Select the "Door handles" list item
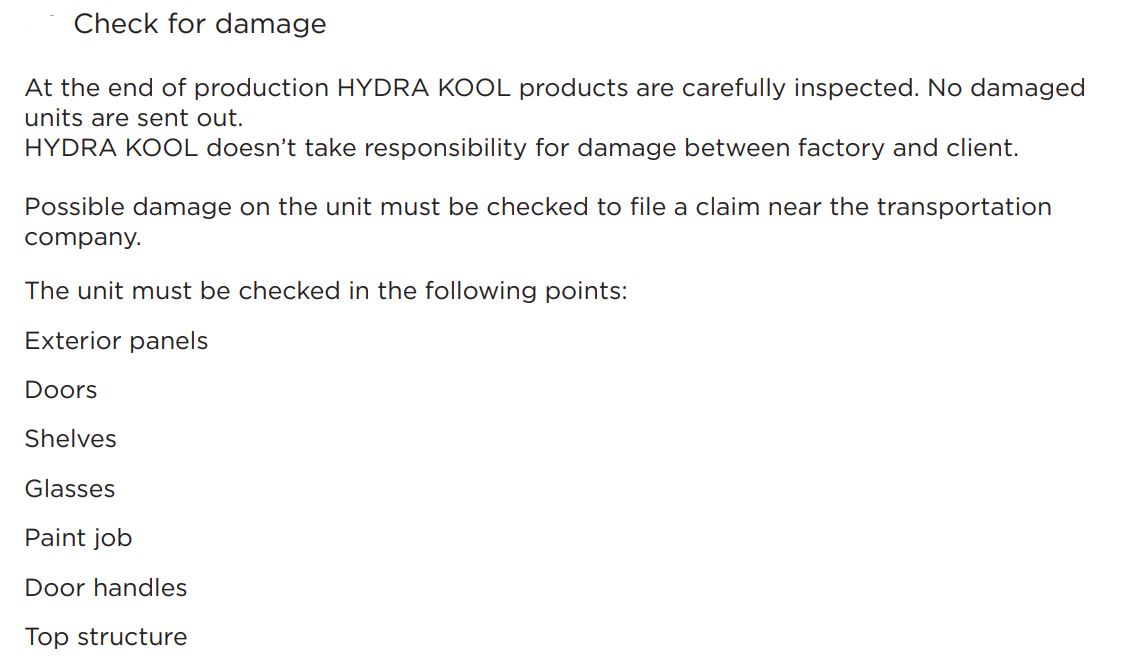This screenshot has height=658, width=1121. click(x=106, y=588)
